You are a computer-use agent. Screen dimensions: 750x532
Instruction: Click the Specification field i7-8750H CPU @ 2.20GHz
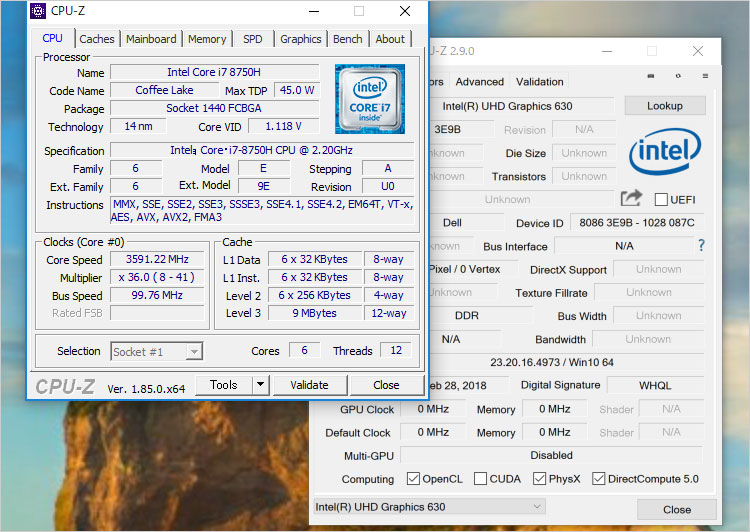pyautogui.click(x=262, y=150)
